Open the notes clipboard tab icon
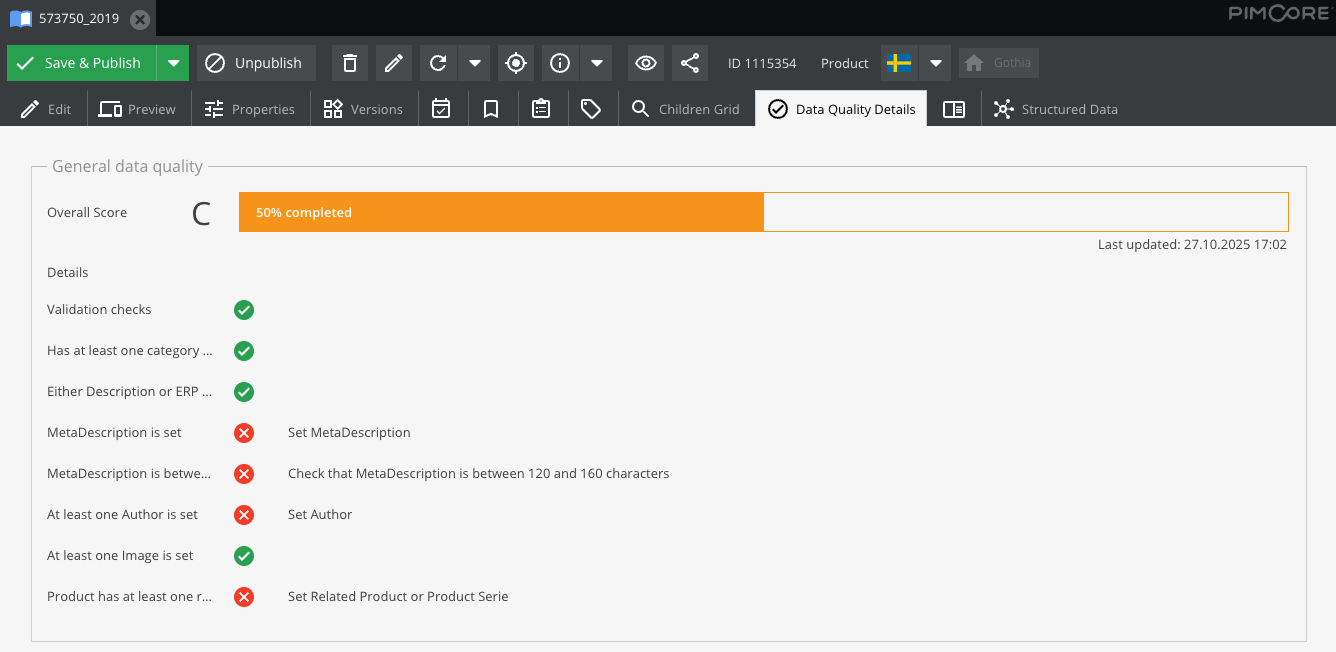This screenshot has width=1336, height=652. (541, 109)
